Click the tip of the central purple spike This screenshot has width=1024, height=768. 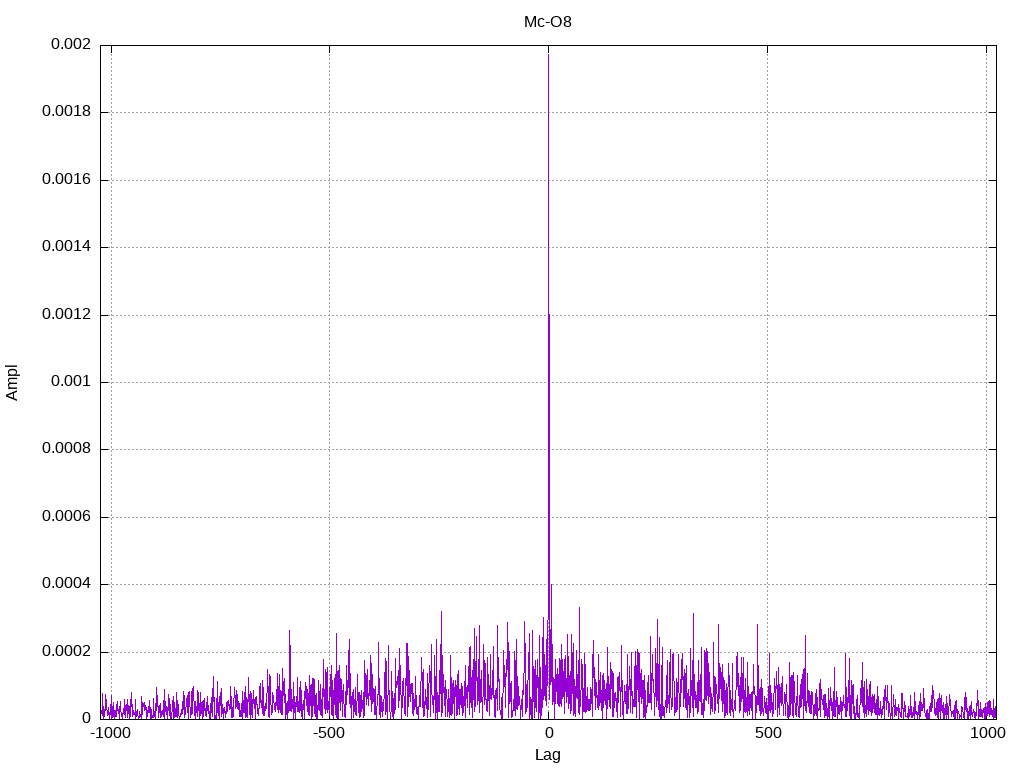[x=548, y=54]
